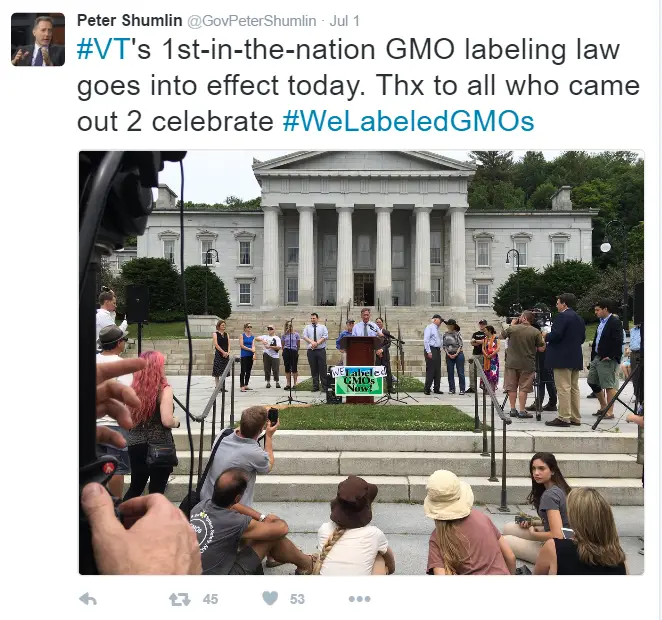
Task: Click Peter Shumlin's profile avatar
Action: click(38, 39)
